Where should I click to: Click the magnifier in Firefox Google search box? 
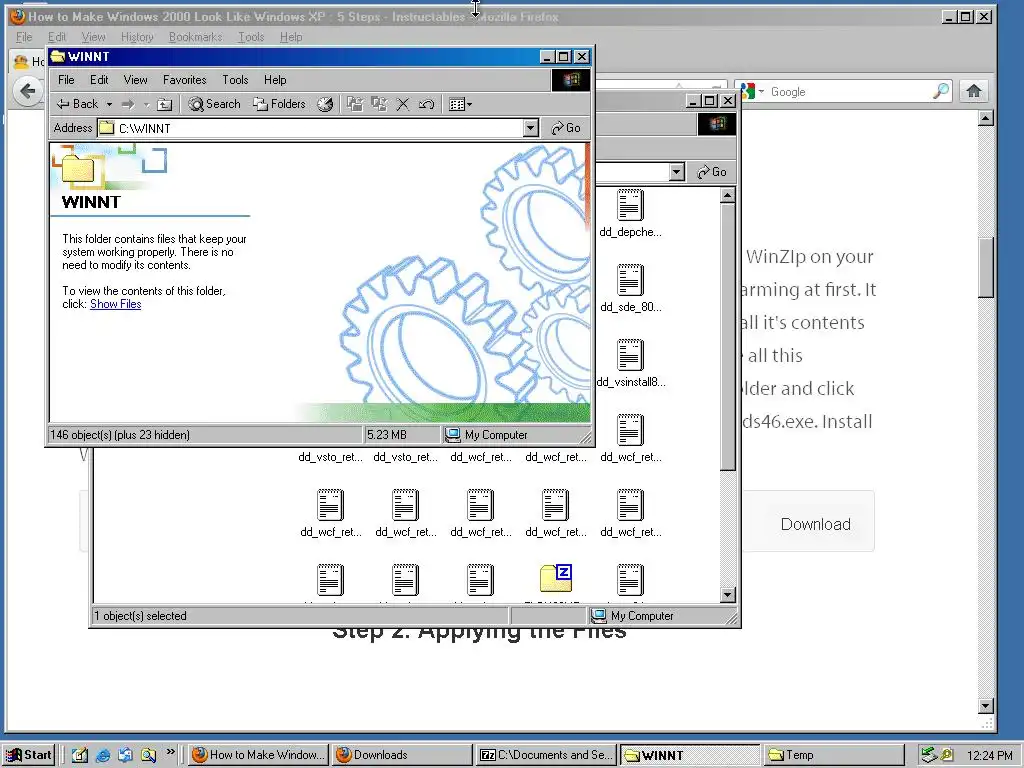[x=941, y=91]
